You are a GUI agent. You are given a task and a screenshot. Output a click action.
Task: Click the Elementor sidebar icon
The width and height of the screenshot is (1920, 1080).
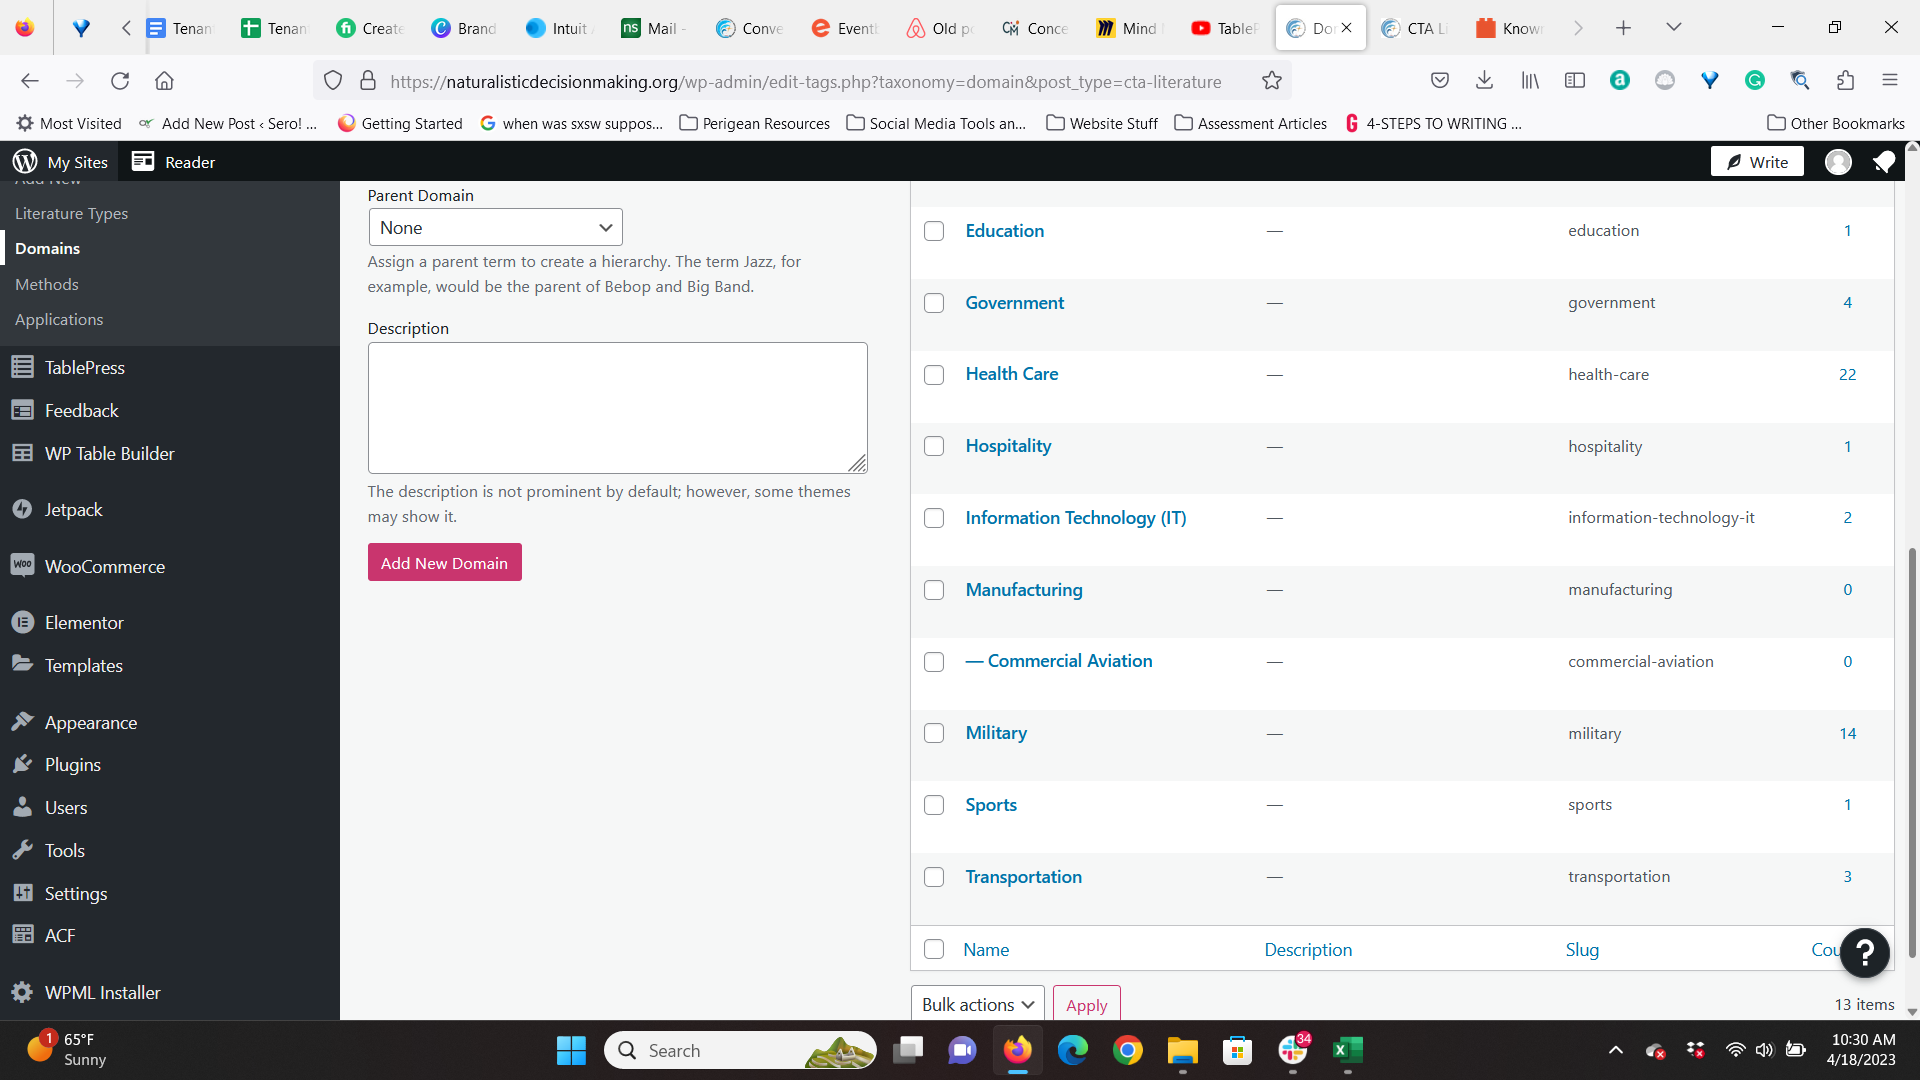(22, 622)
